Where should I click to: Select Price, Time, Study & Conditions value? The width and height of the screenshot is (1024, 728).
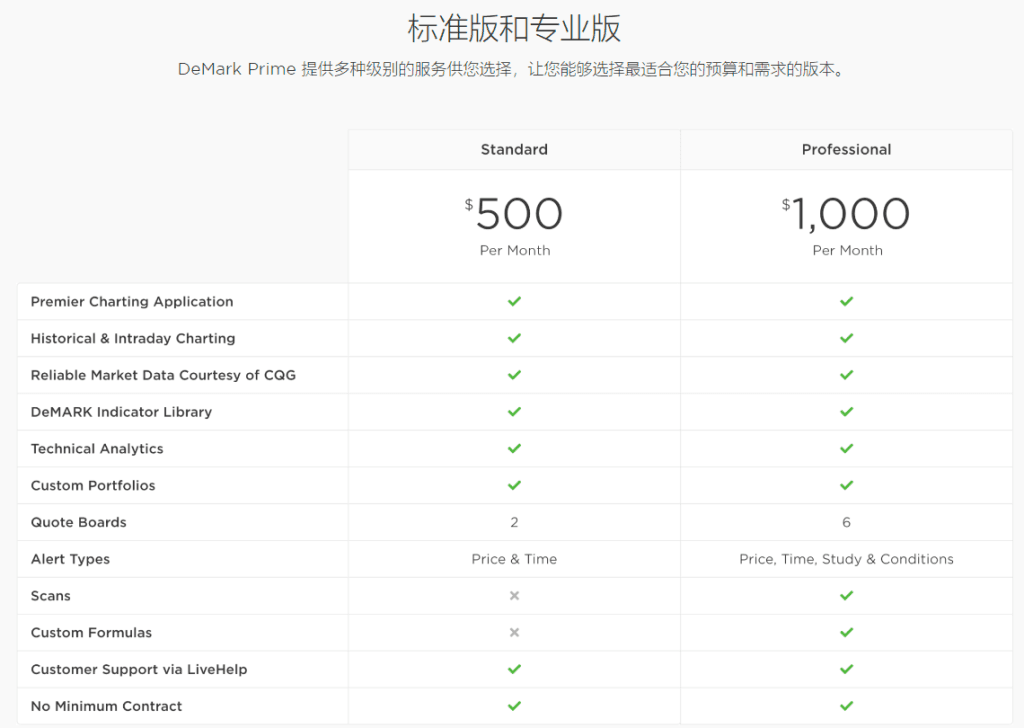coord(846,559)
